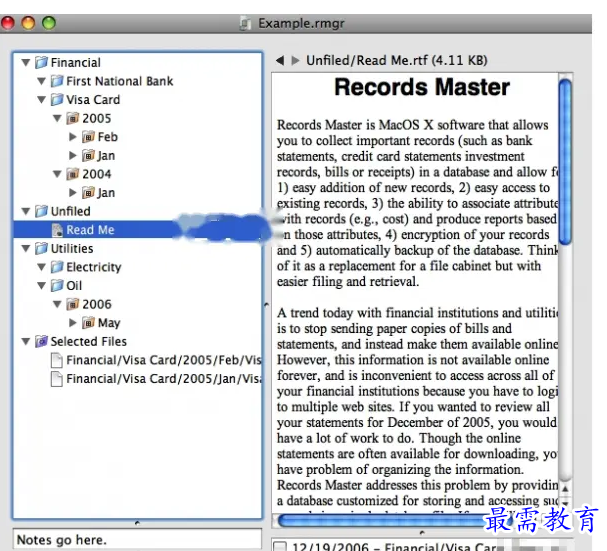Select Financial/Visa Card/2005/Feb file entry

click(x=164, y=360)
